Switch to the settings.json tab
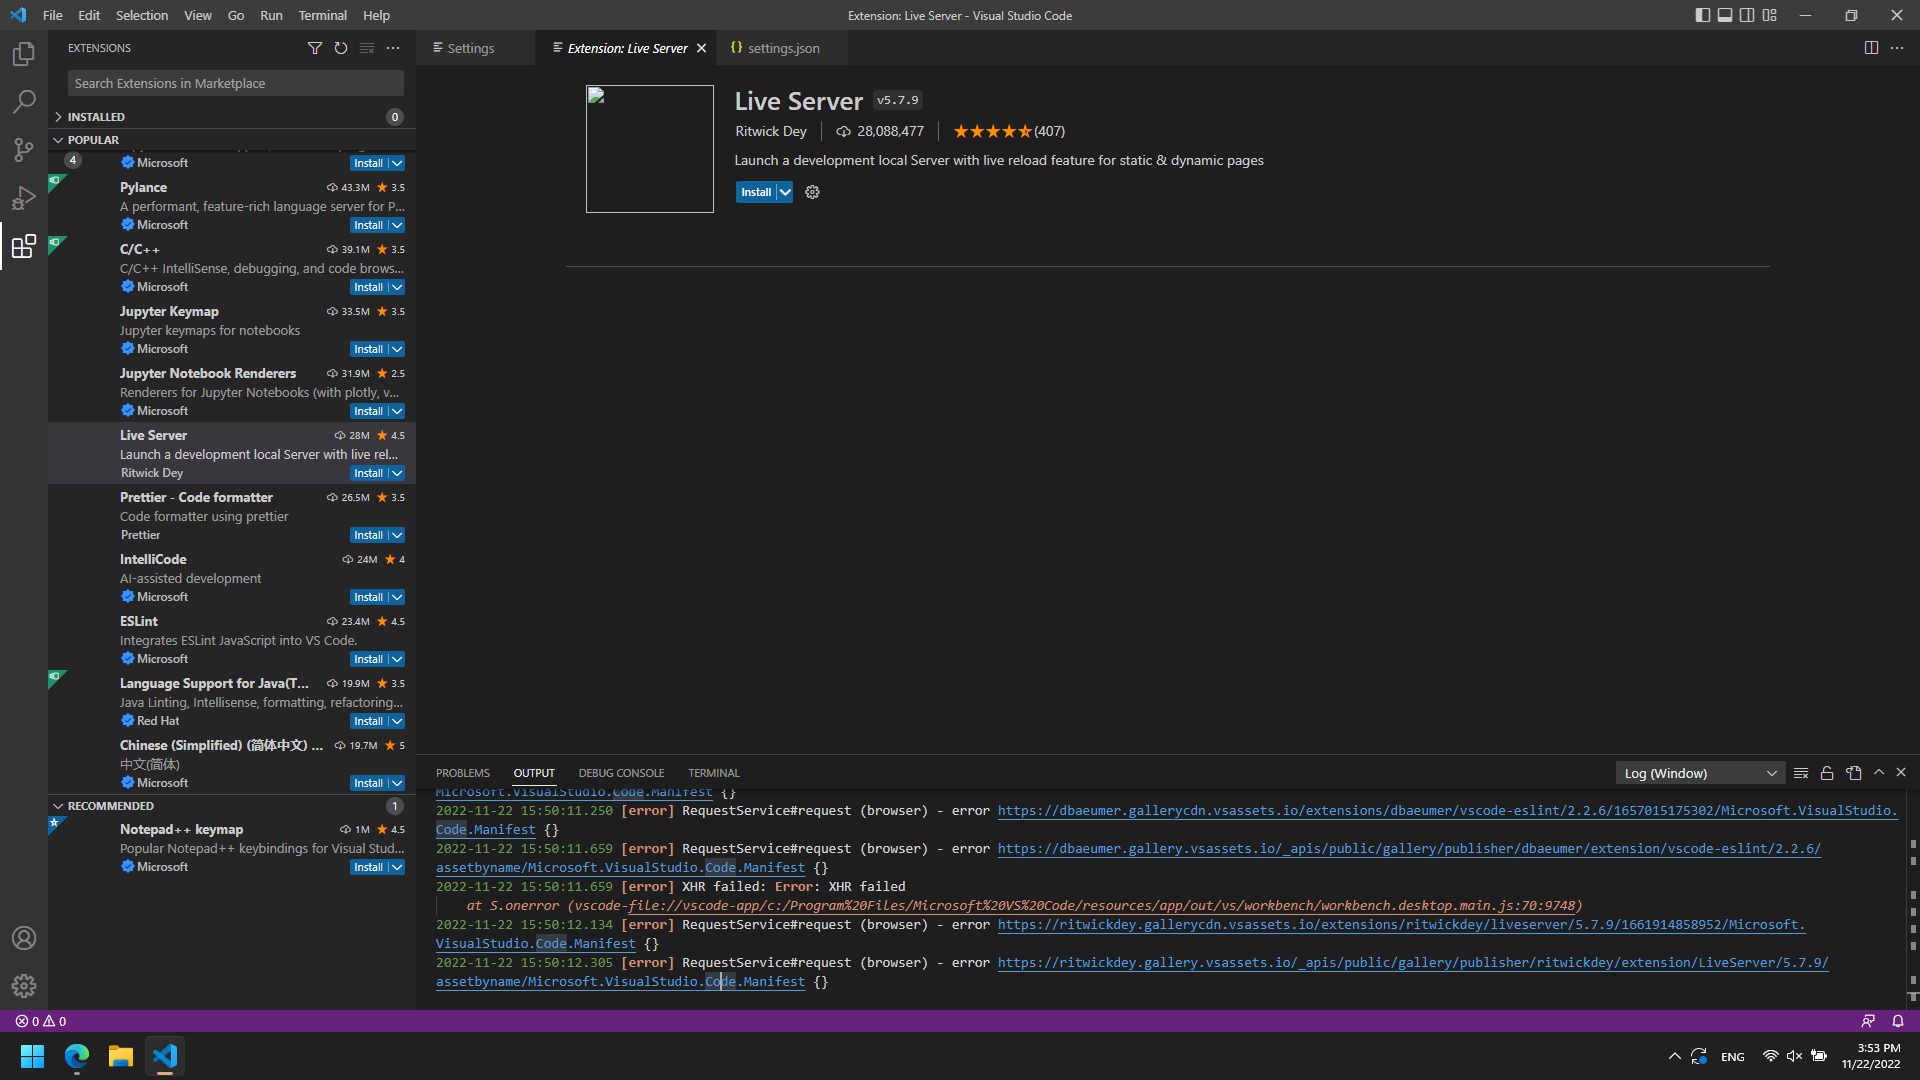Image resolution: width=1920 pixels, height=1080 pixels. (x=784, y=47)
